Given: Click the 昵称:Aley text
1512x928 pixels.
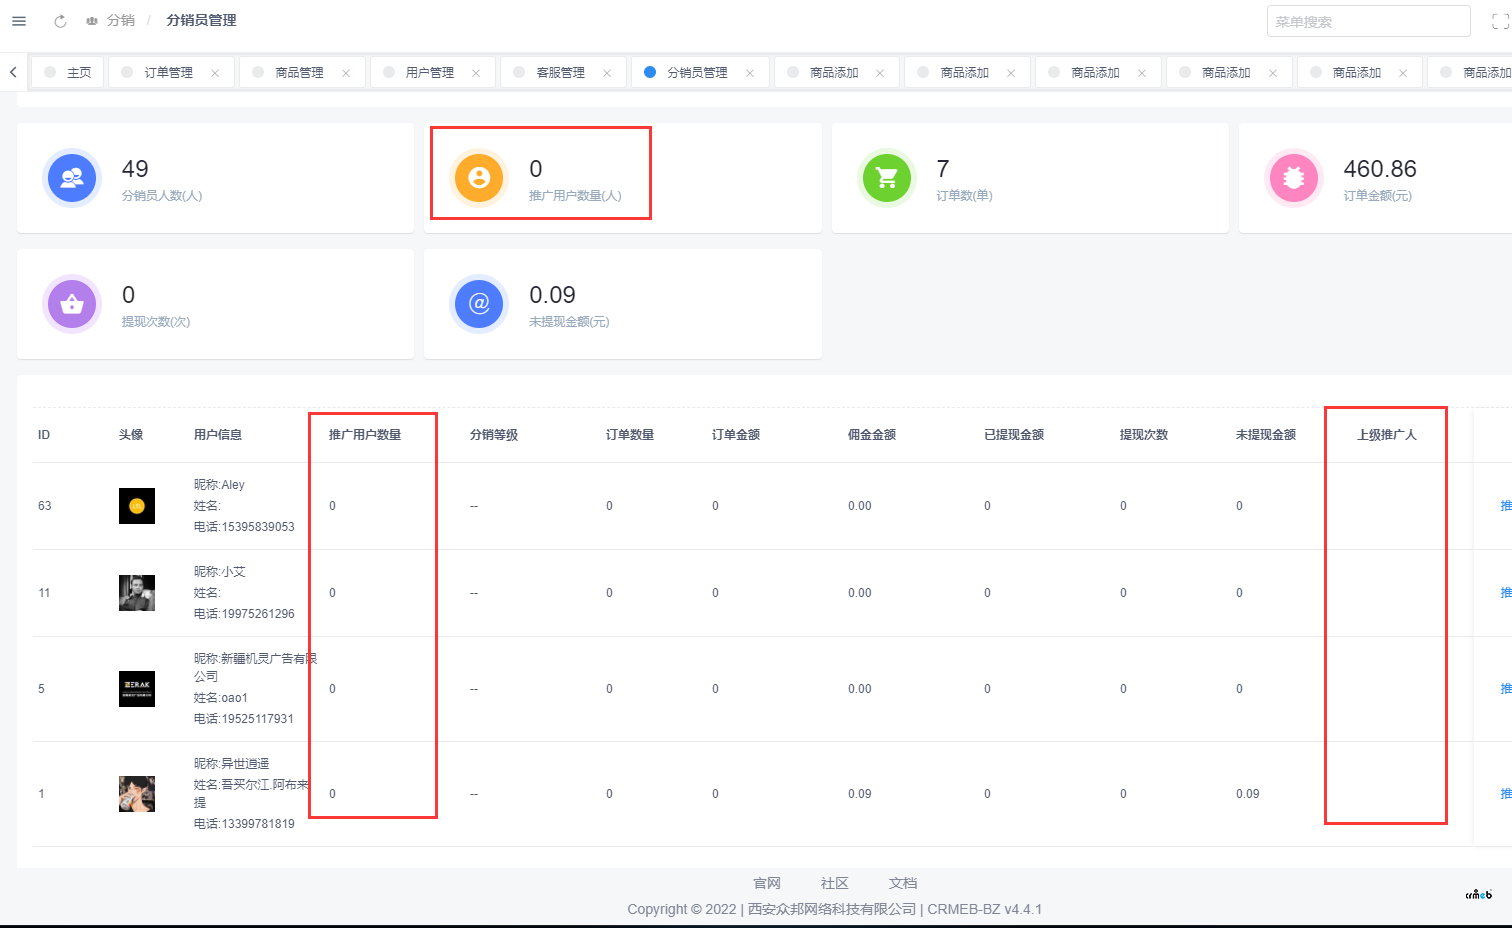Looking at the screenshot, I should pos(219,485).
